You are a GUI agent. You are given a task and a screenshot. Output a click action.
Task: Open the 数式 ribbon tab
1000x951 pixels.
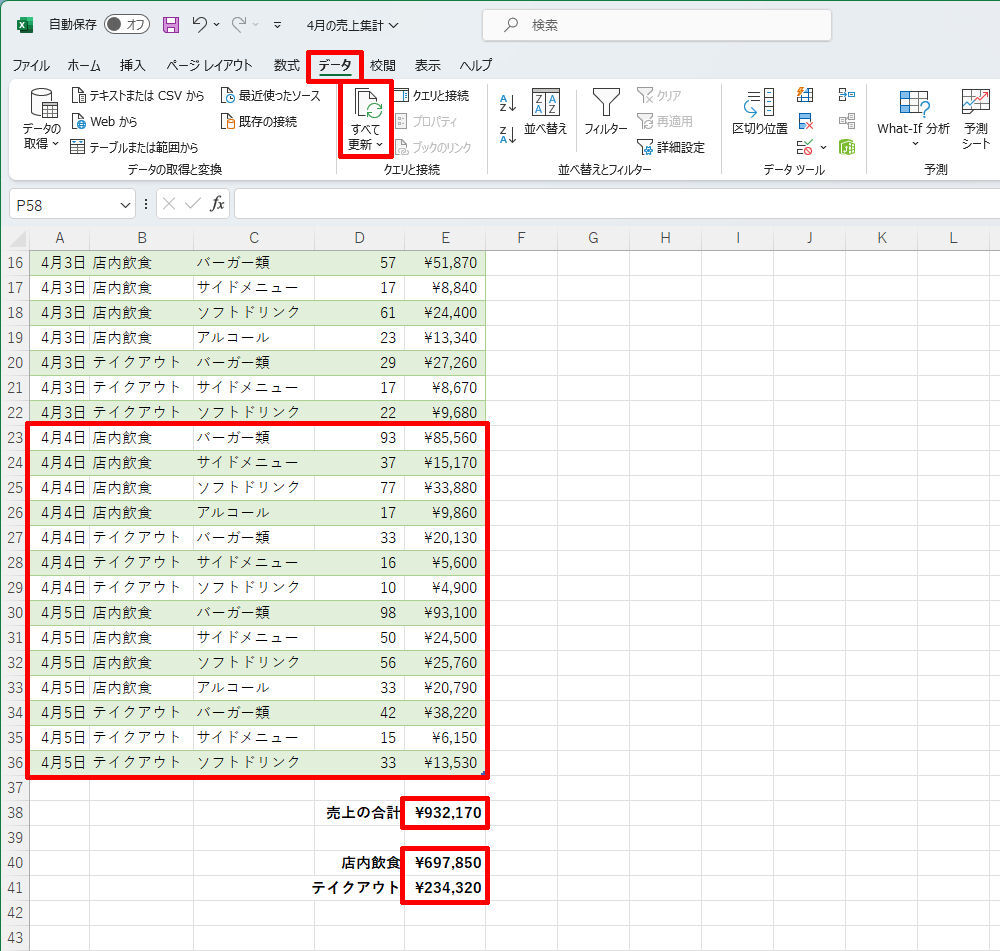286,65
